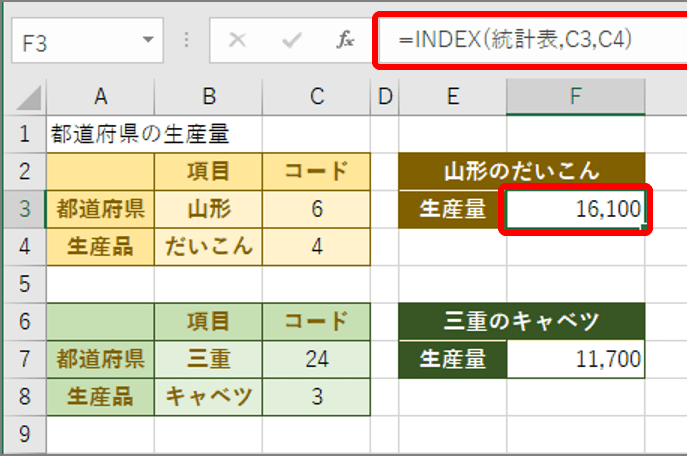Select row 1 header
Screen dimensions: 687x458
click(x=25, y=134)
